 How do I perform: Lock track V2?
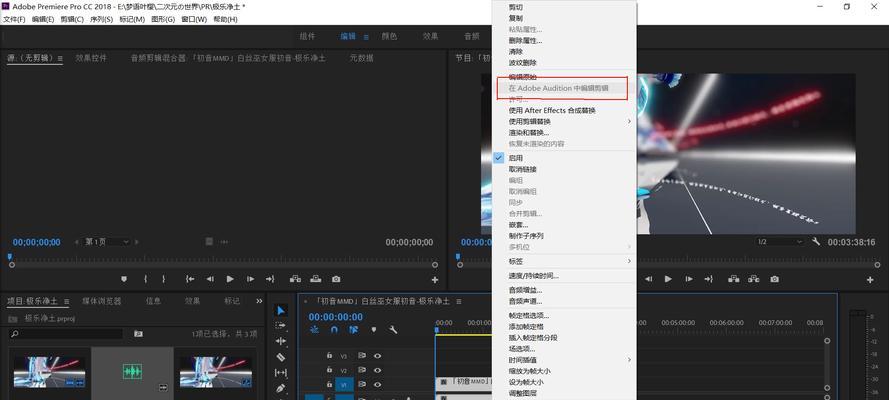pos(329,369)
